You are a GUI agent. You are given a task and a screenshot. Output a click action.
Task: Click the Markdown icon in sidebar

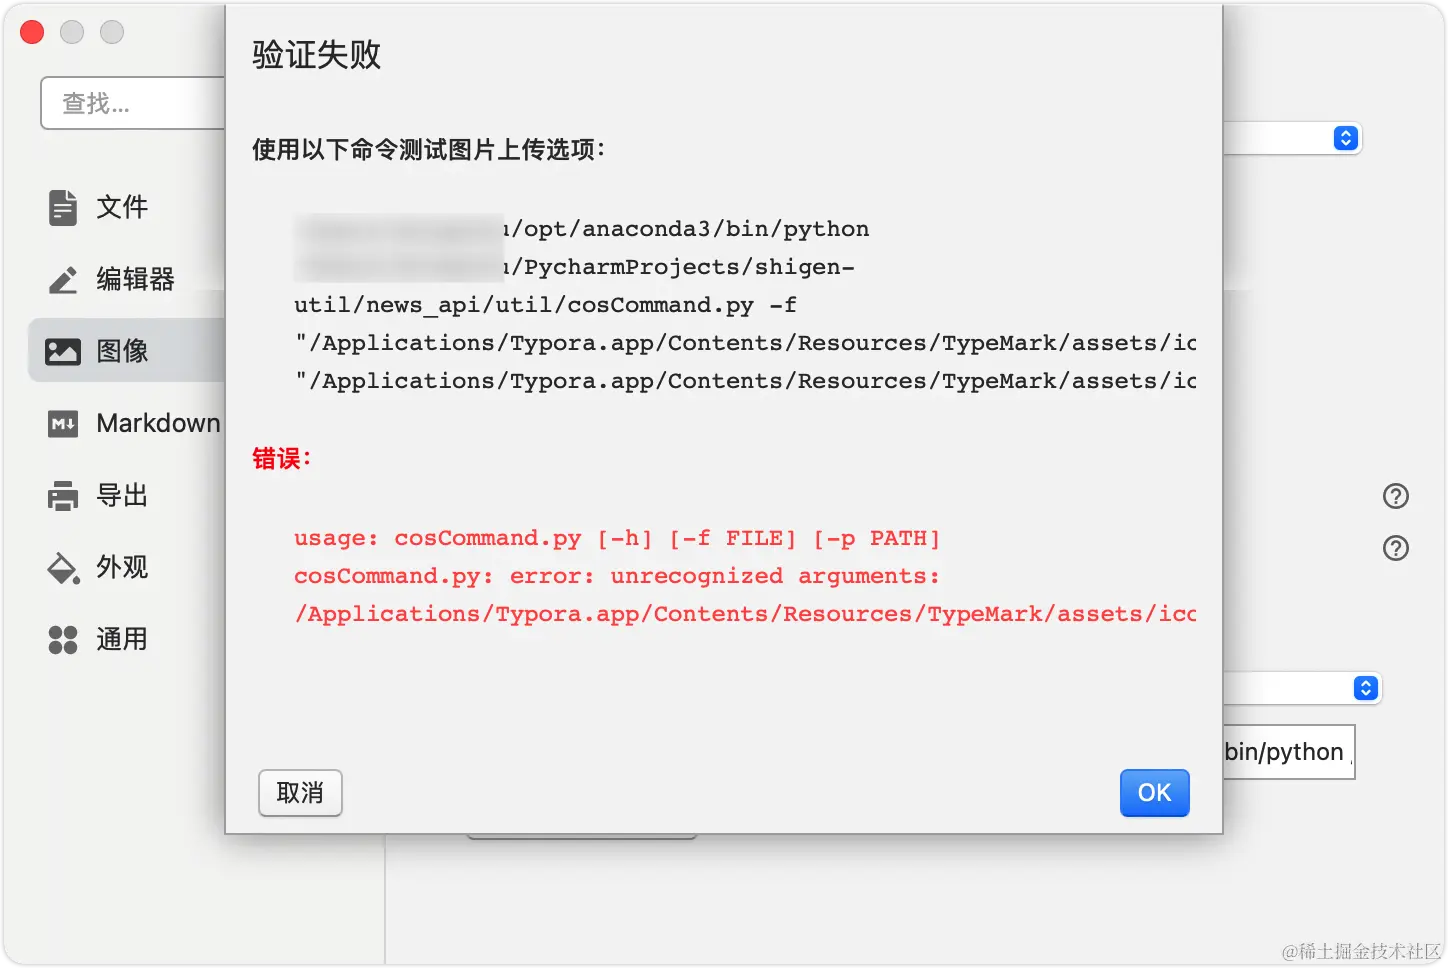point(63,423)
